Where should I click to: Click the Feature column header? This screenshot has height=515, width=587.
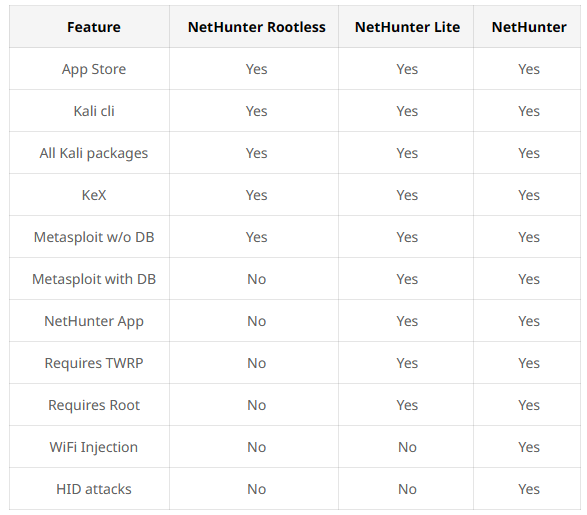point(94,27)
